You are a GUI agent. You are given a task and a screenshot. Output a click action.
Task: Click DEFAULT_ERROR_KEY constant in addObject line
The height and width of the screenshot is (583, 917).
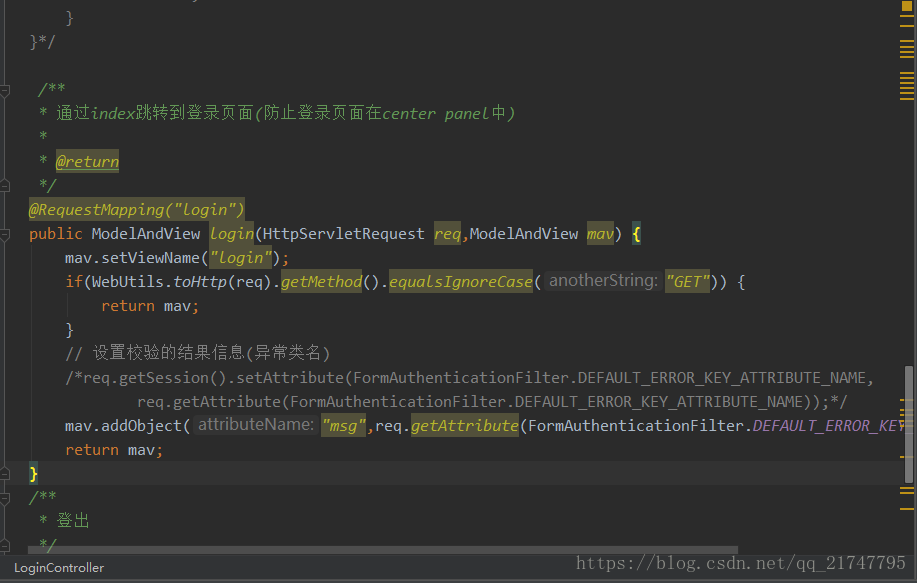[828, 426]
